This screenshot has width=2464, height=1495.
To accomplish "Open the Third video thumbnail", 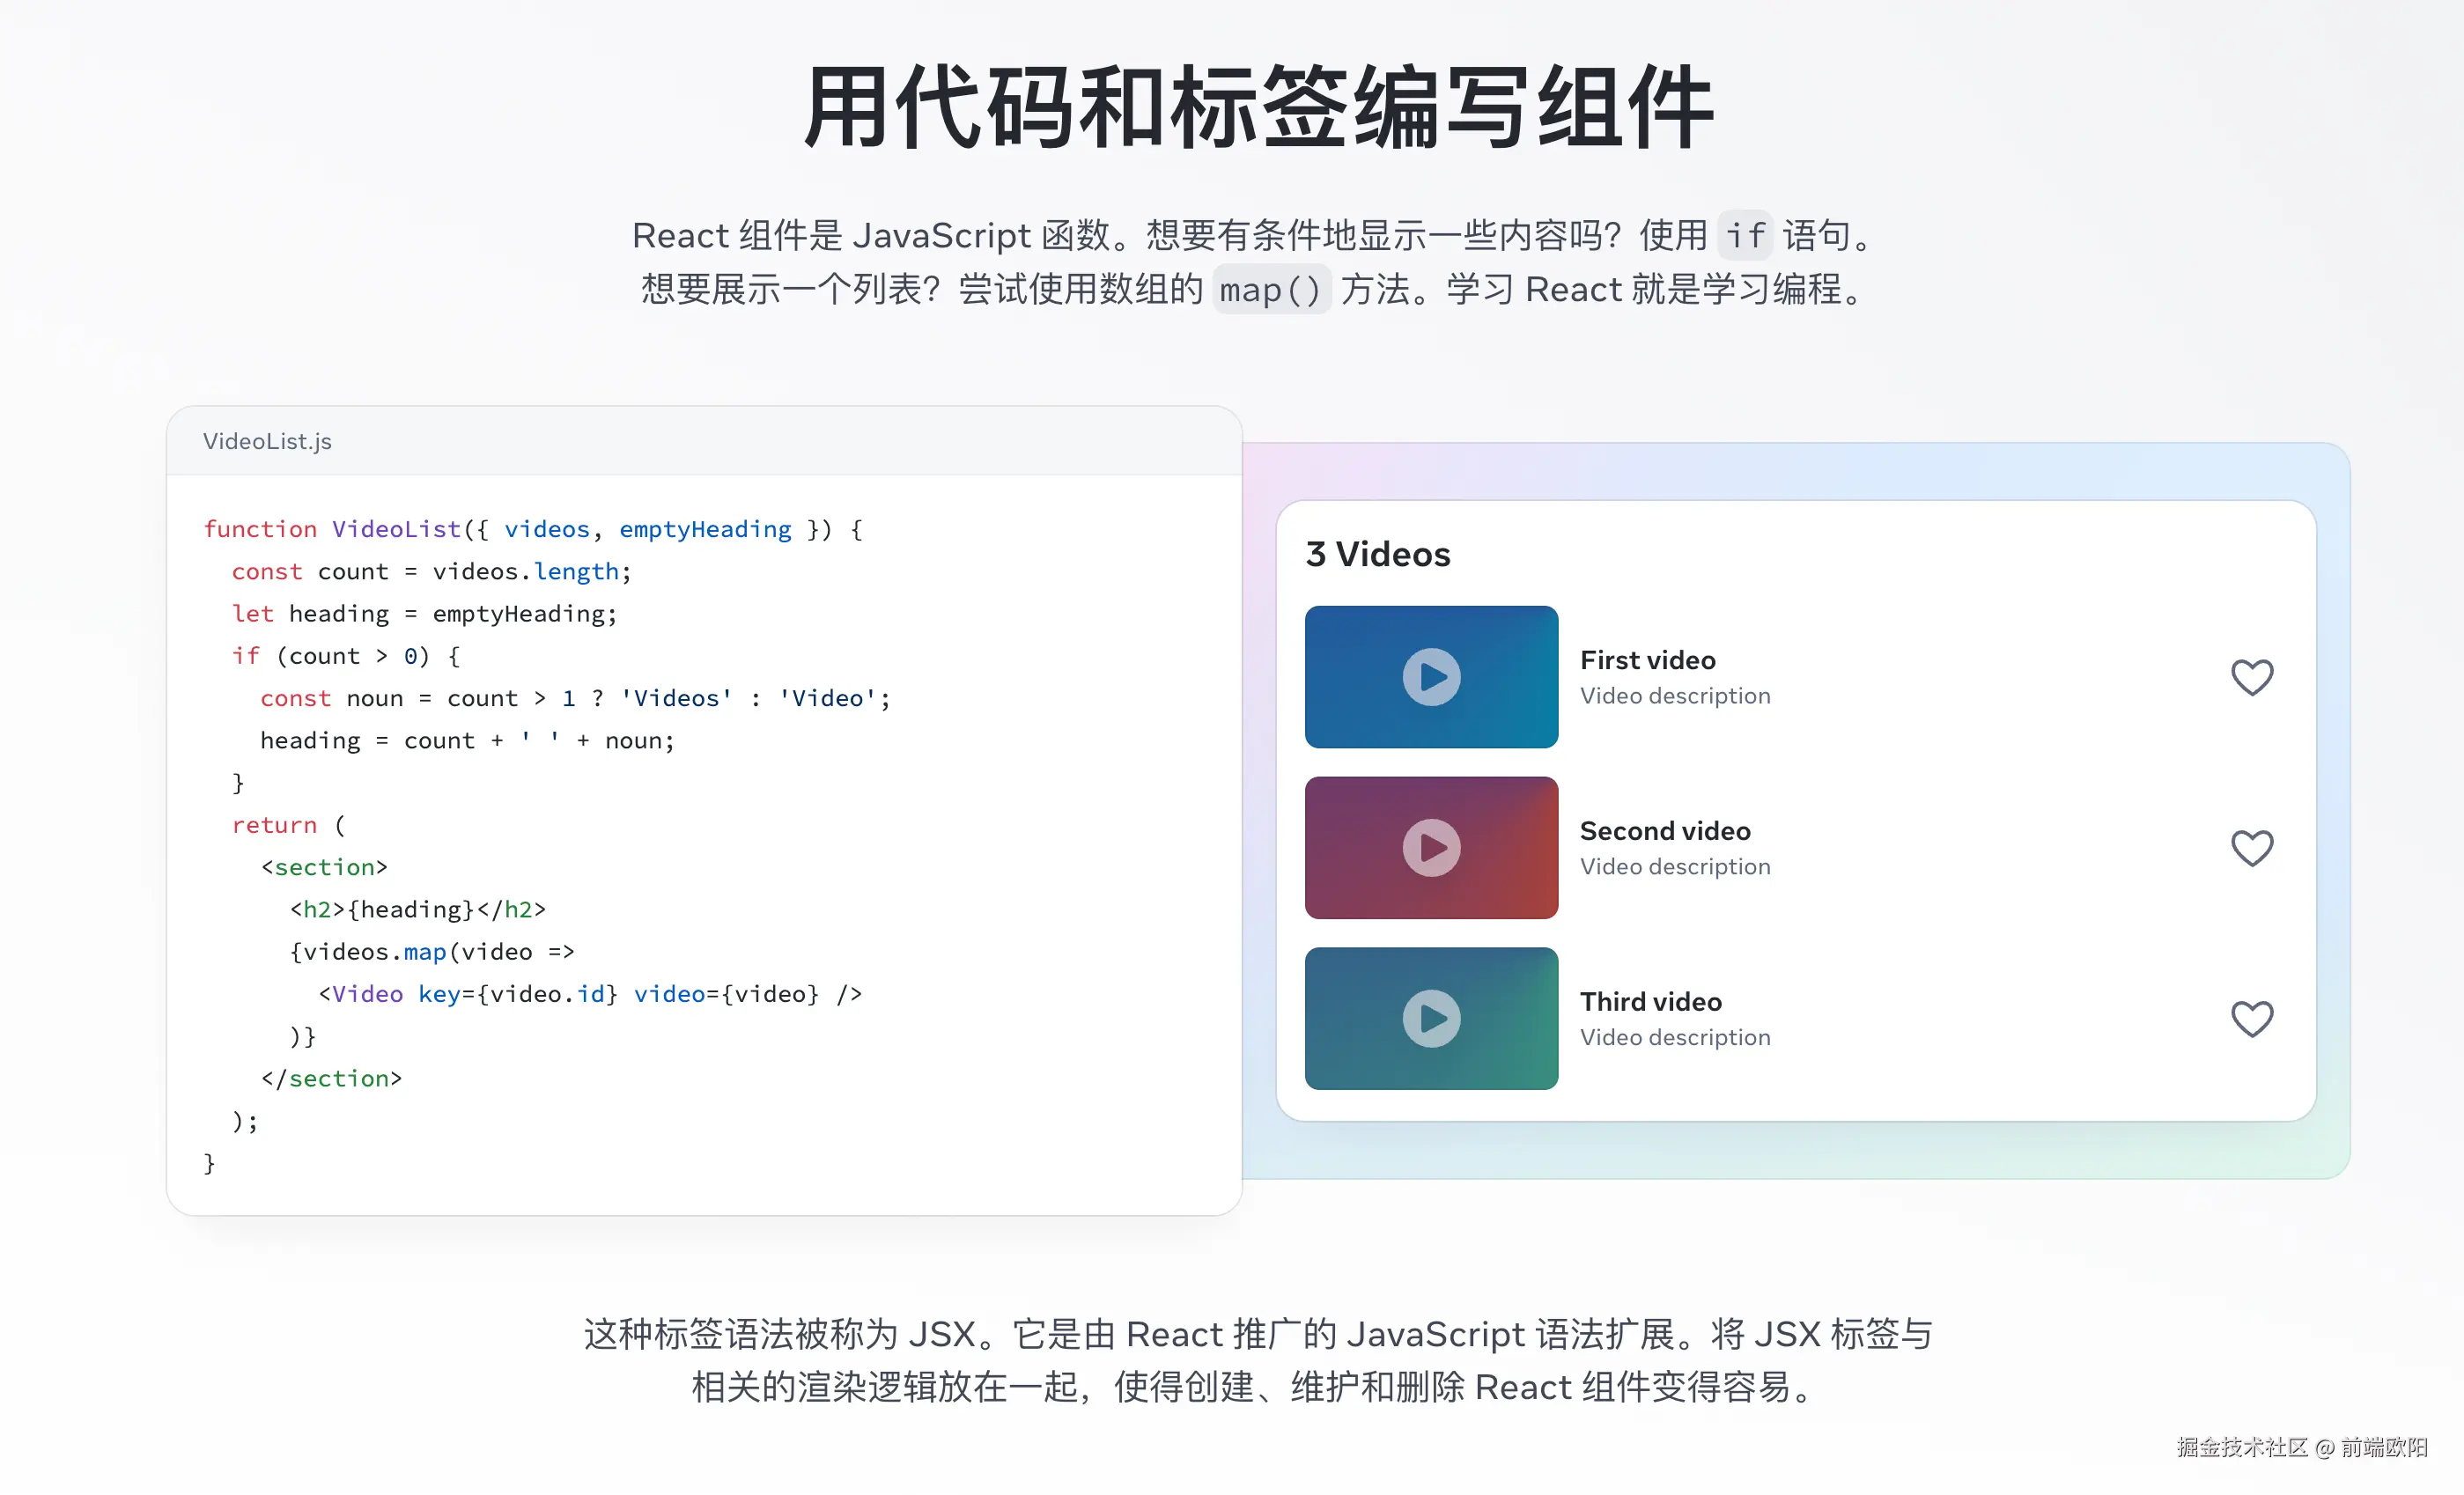I will coord(1430,1018).
